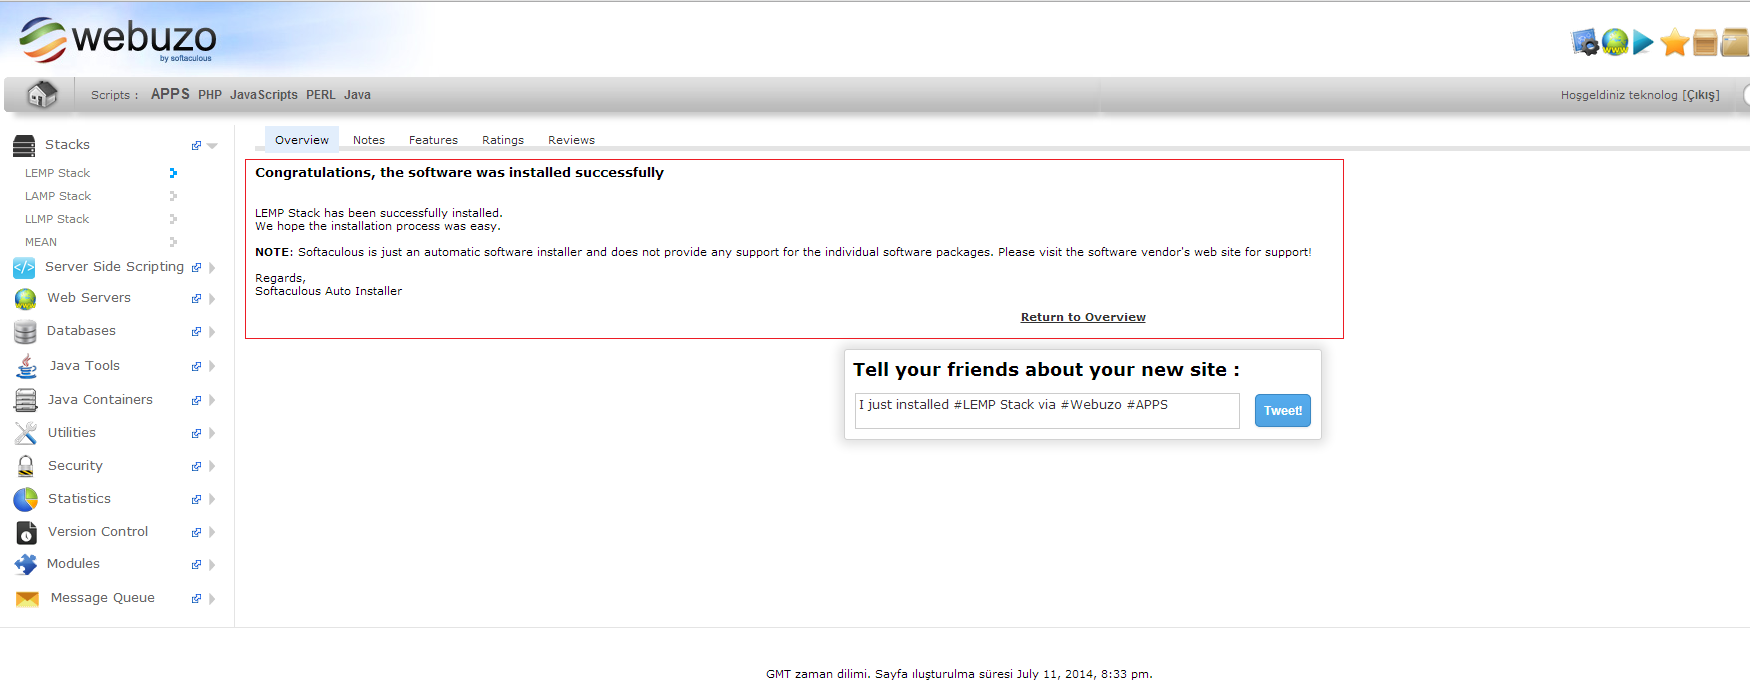The height and width of the screenshot is (698, 1750).
Task: Click the Web Servers globe icon in sidebar
Action: coord(25,299)
